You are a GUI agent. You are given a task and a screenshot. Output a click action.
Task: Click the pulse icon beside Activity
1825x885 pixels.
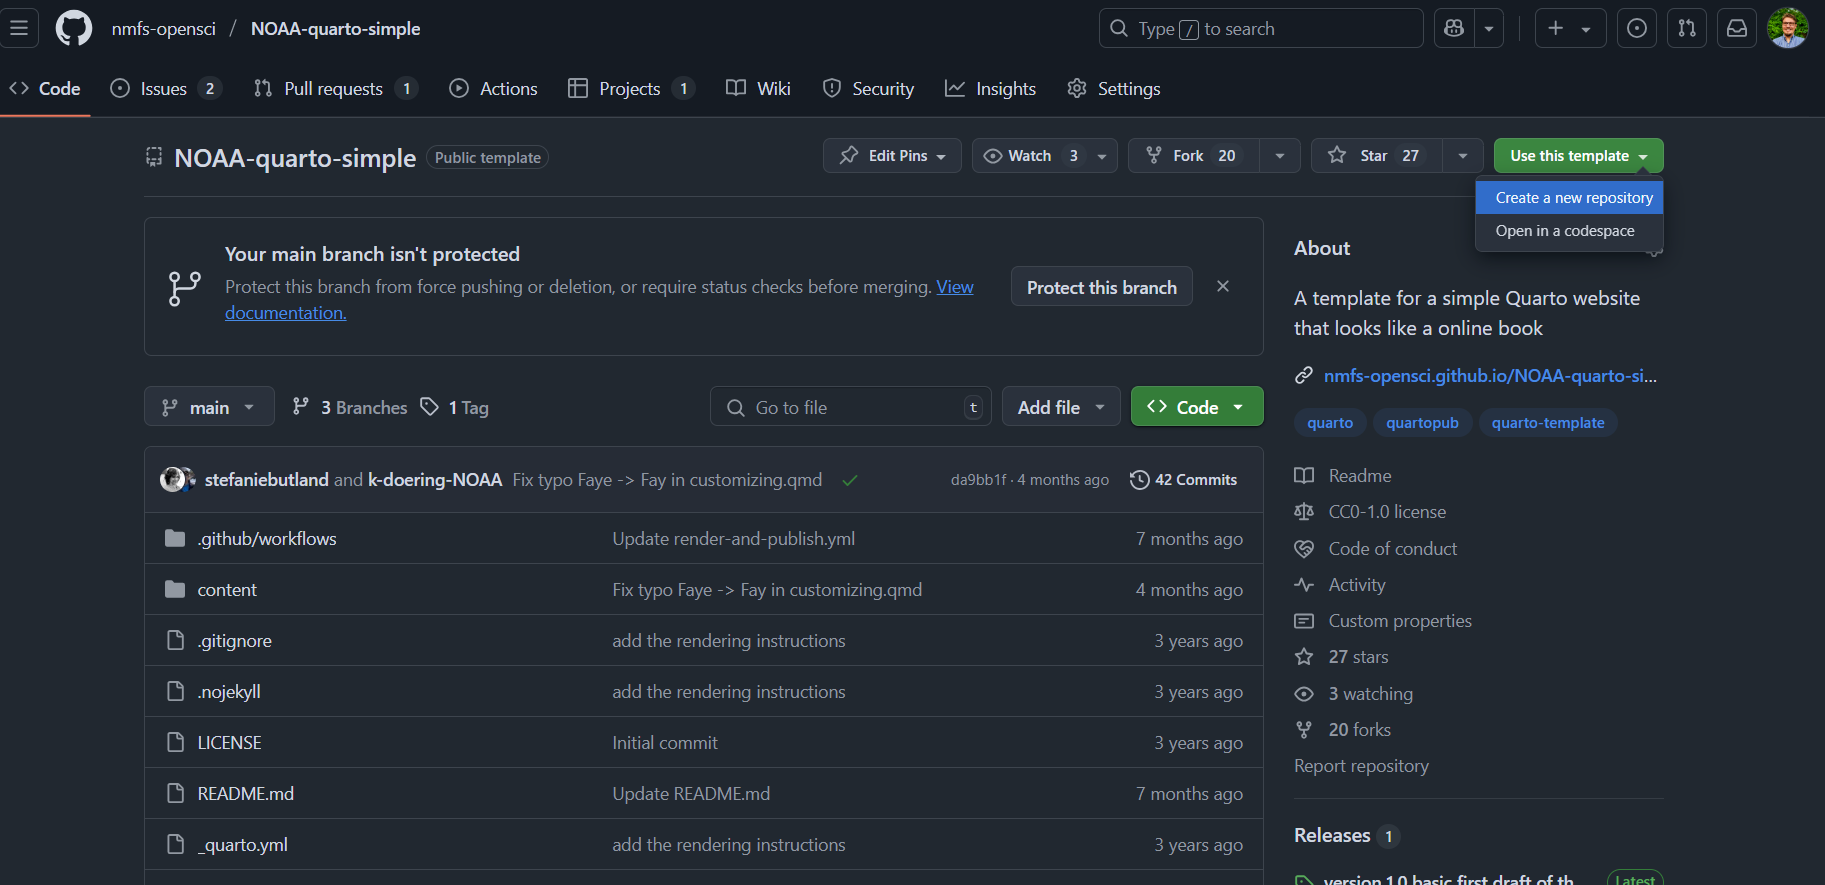pos(1304,585)
